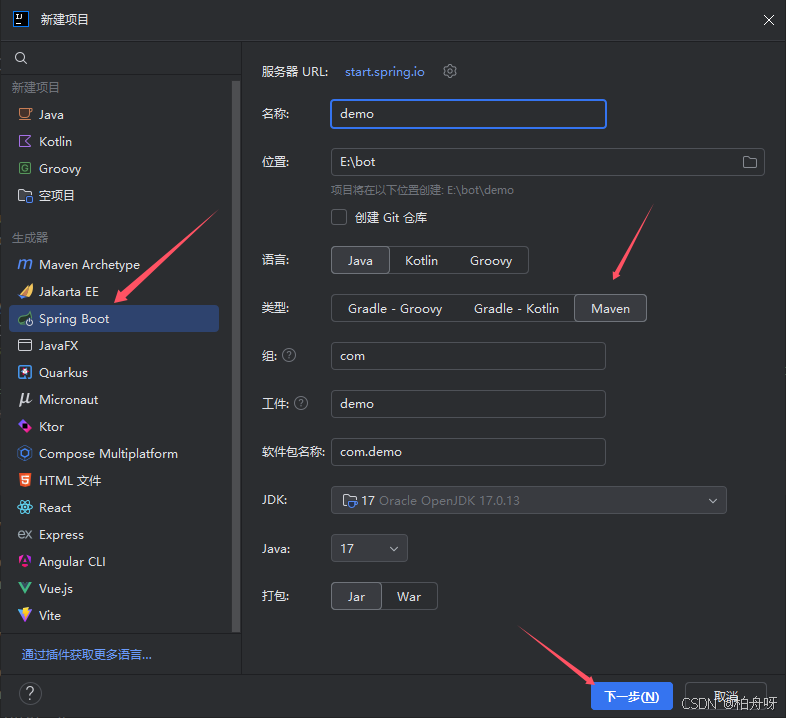The height and width of the screenshot is (718, 786).
Task: Set language to Kotlin
Action: [422, 260]
